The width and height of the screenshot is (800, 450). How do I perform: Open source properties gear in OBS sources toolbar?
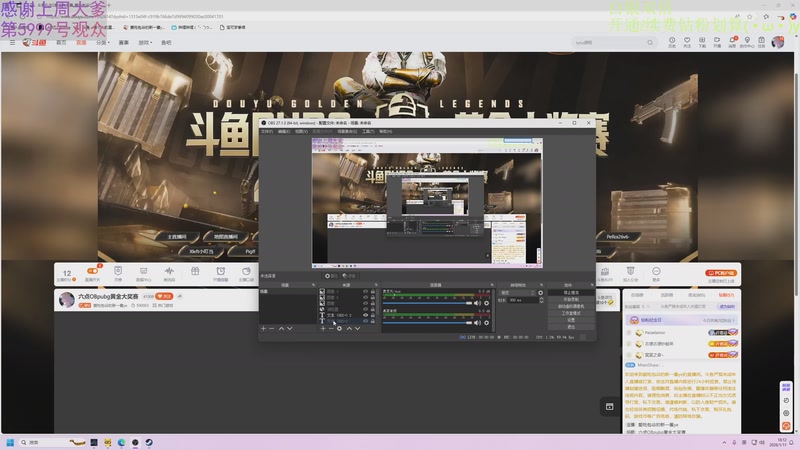[x=339, y=329]
